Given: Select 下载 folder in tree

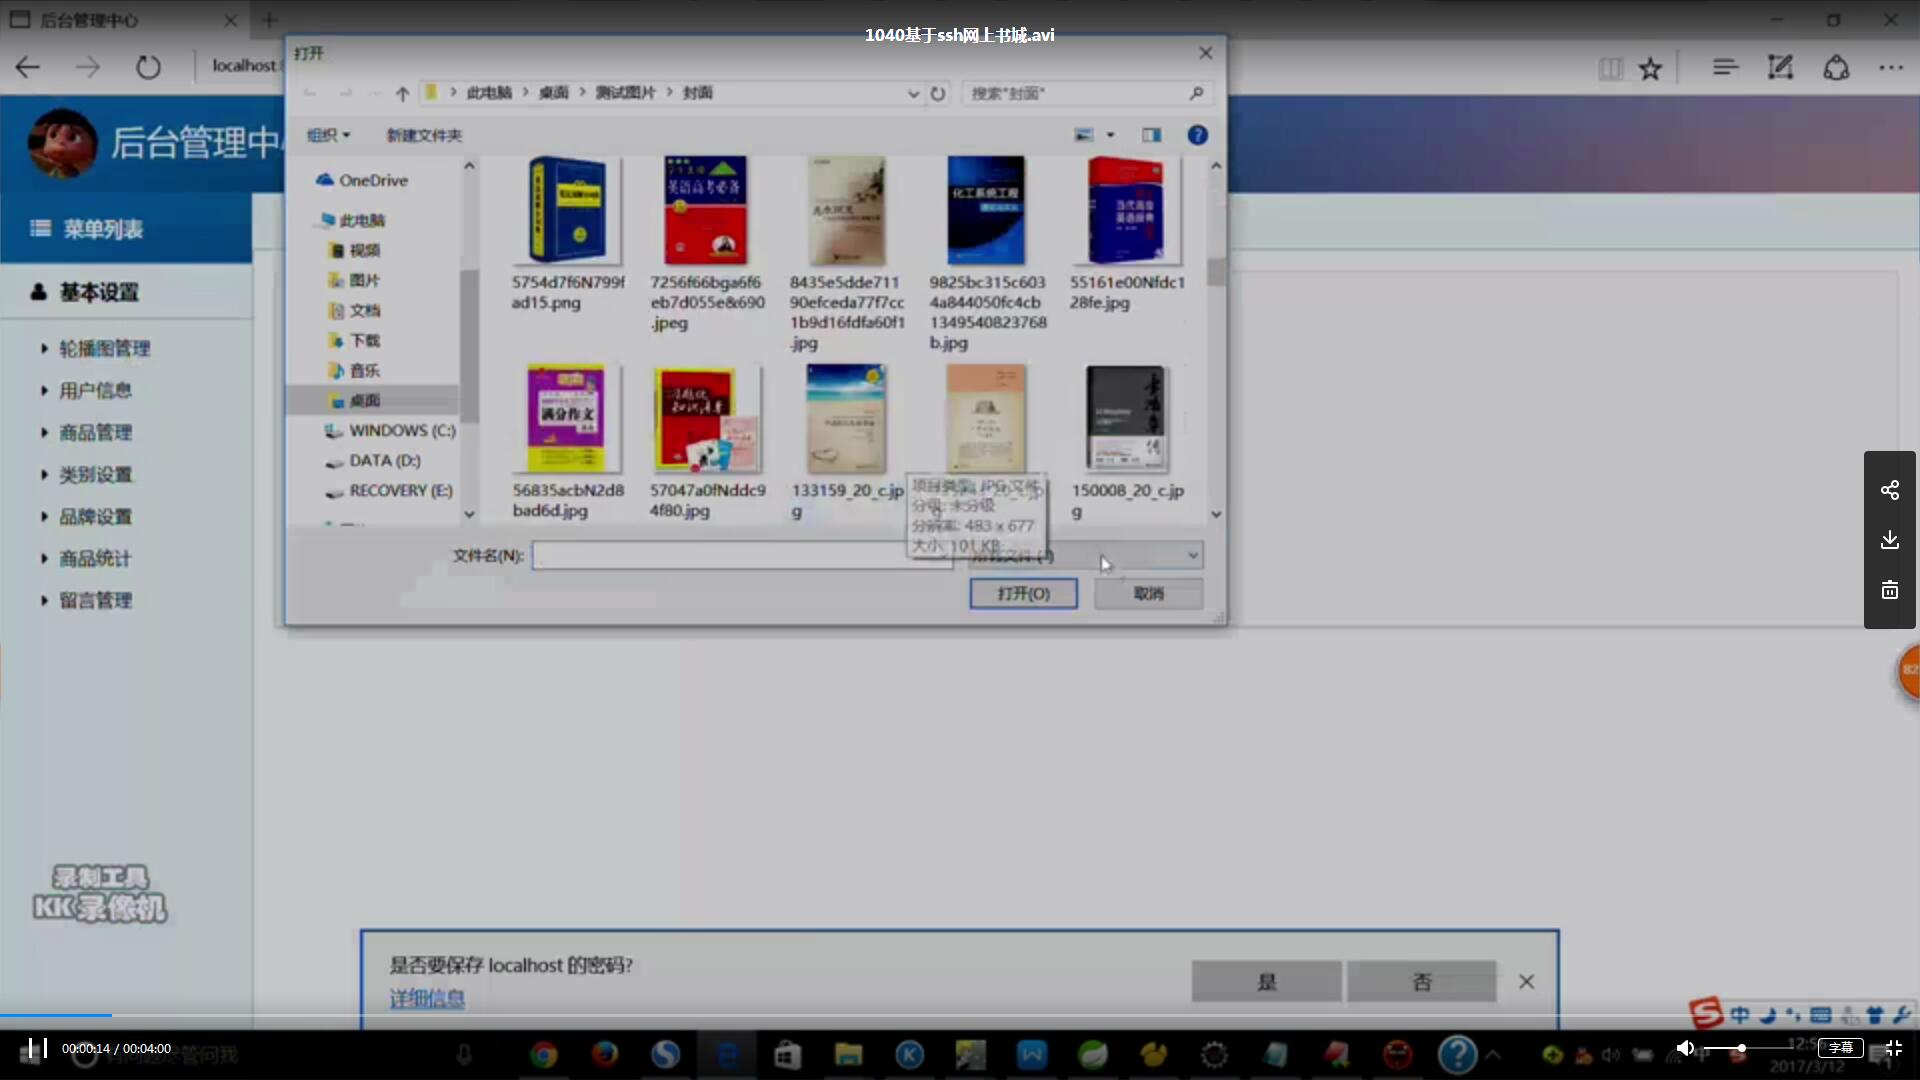Looking at the screenshot, I should (355, 340).
